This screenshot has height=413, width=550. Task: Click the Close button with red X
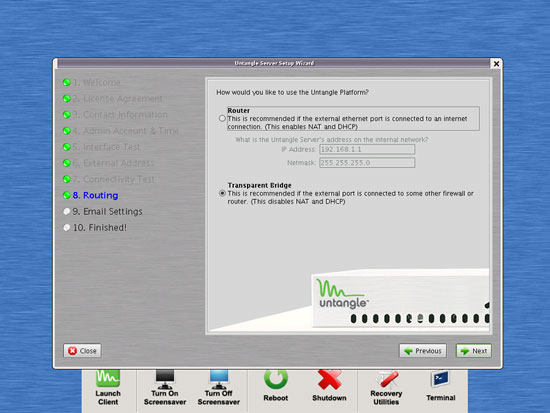pyautogui.click(x=82, y=351)
